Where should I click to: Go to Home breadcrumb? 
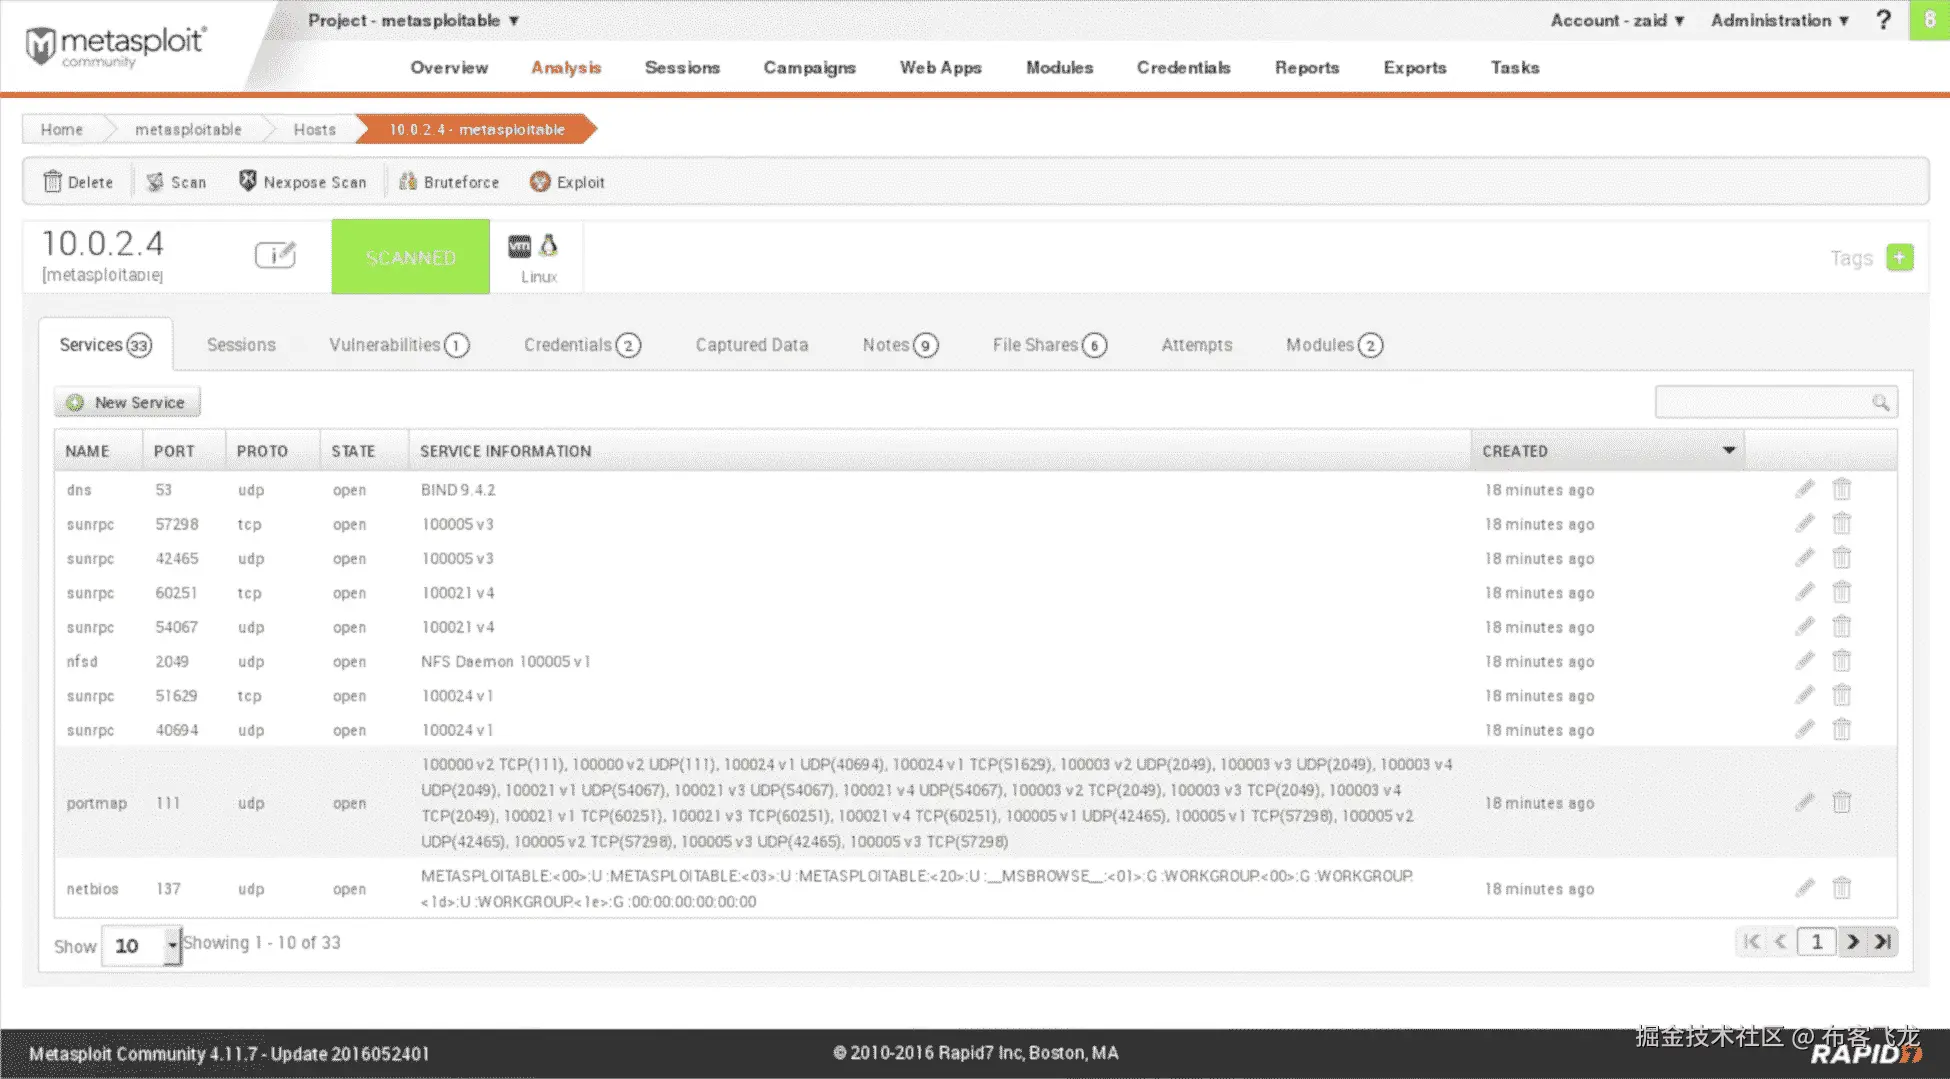(61, 129)
